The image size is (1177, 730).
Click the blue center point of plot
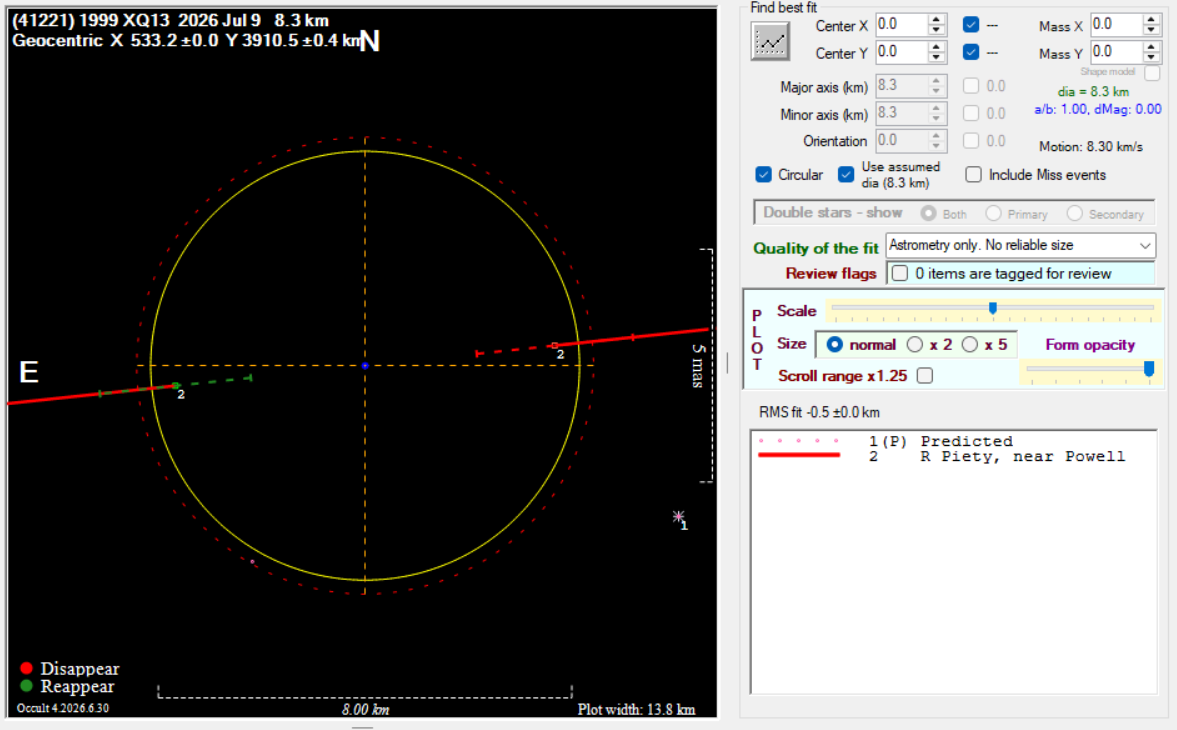(x=365, y=365)
